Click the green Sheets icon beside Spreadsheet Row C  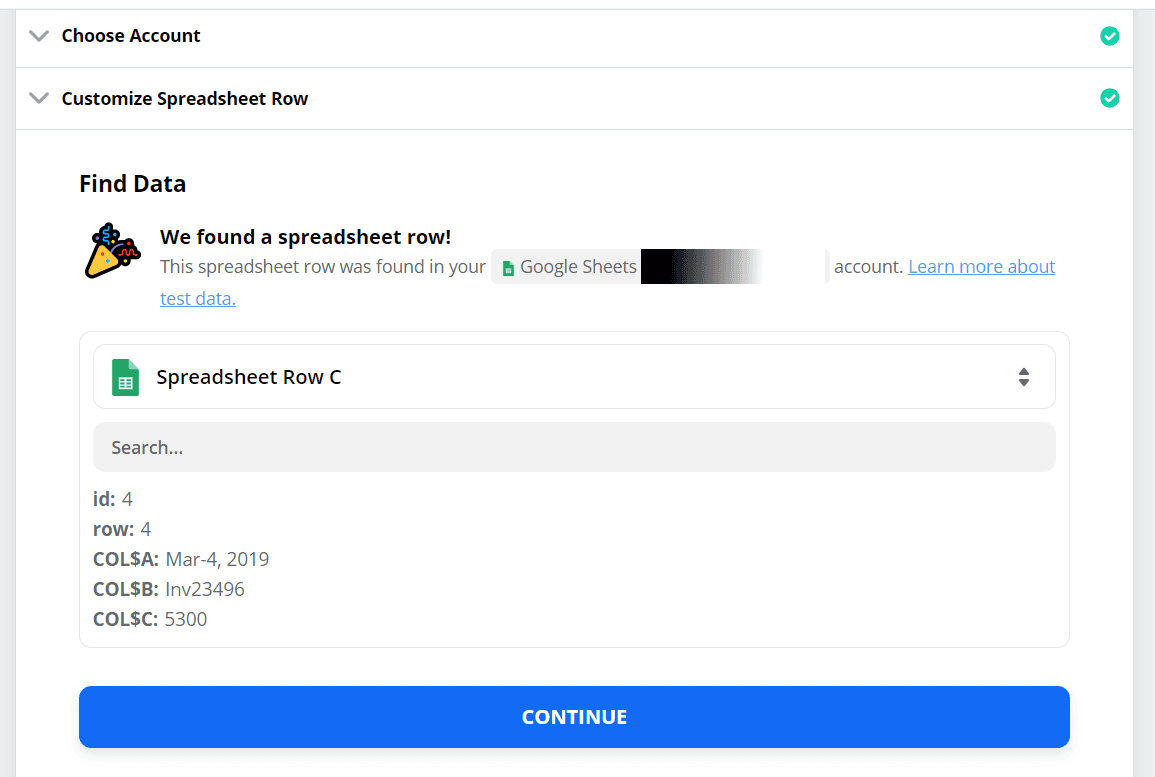tap(126, 377)
